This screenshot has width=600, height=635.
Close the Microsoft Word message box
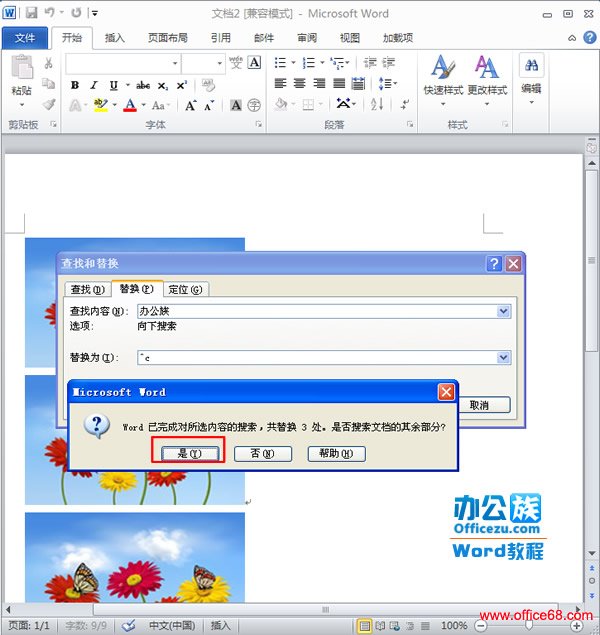[446, 392]
